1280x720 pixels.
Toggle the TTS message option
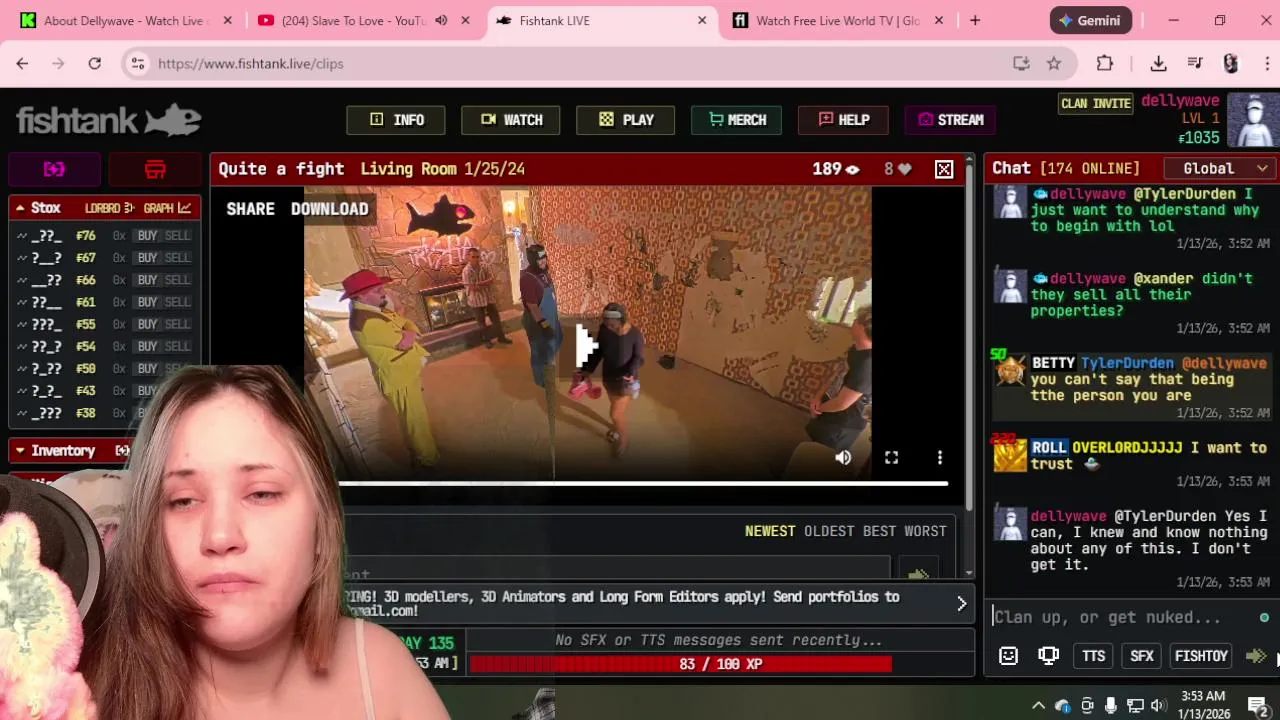click(x=1094, y=656)
